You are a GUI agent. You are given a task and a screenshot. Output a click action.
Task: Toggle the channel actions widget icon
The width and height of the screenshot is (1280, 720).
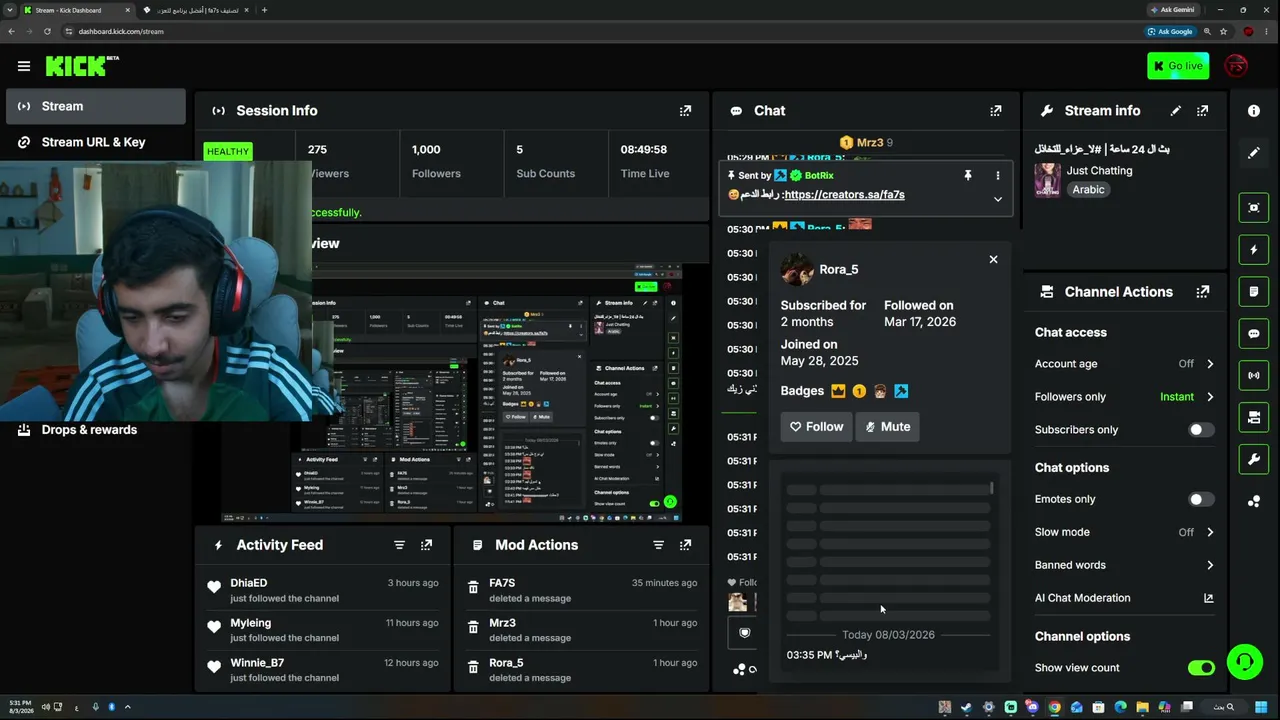point(1254,417)
